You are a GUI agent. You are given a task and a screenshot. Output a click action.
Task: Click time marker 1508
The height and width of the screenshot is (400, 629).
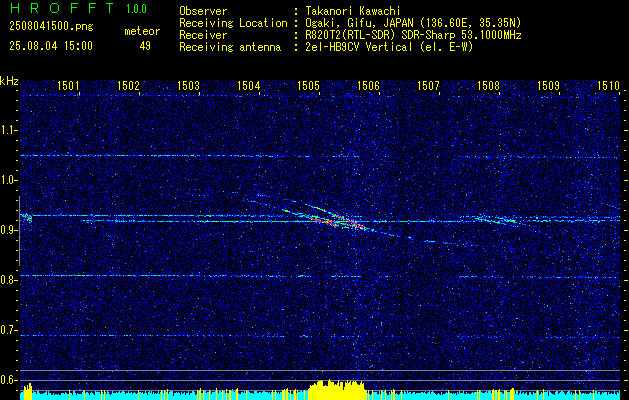pos(488,85)
